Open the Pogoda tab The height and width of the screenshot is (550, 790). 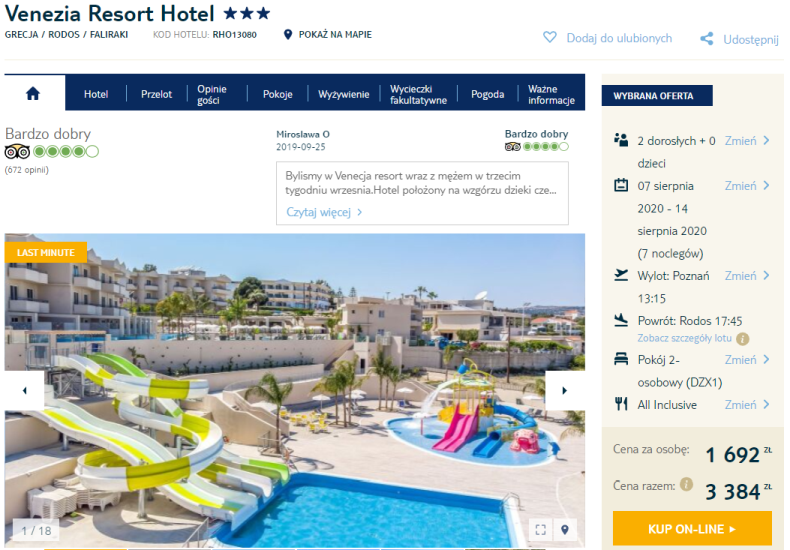[487, 94]
